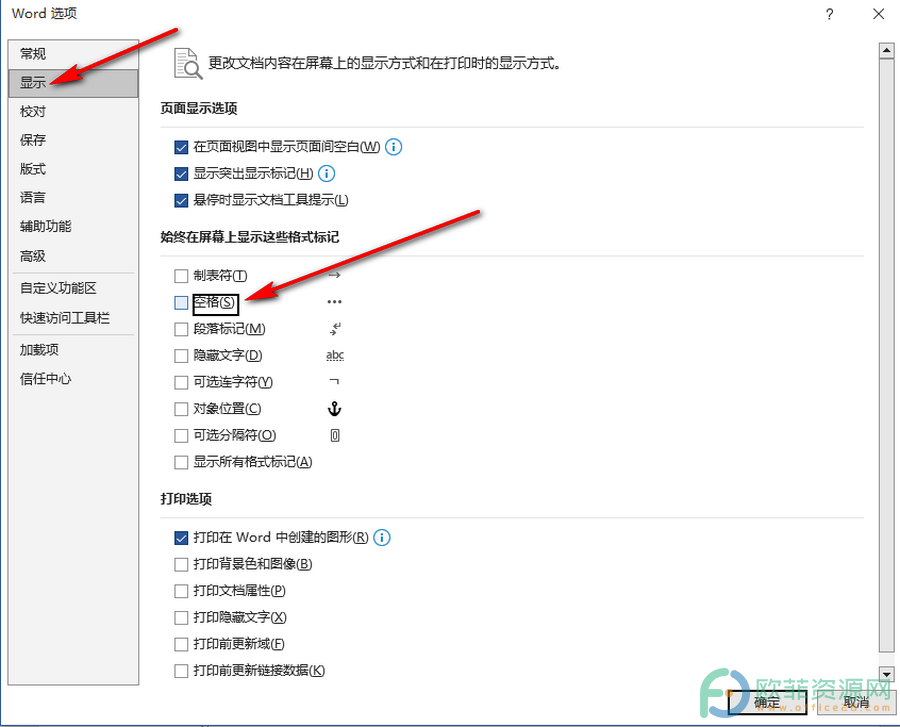Uncheck 在页面视图中显示页面间空白 checkbox
Viewport: 900px width, 727px height.
(x=181, y=147)
